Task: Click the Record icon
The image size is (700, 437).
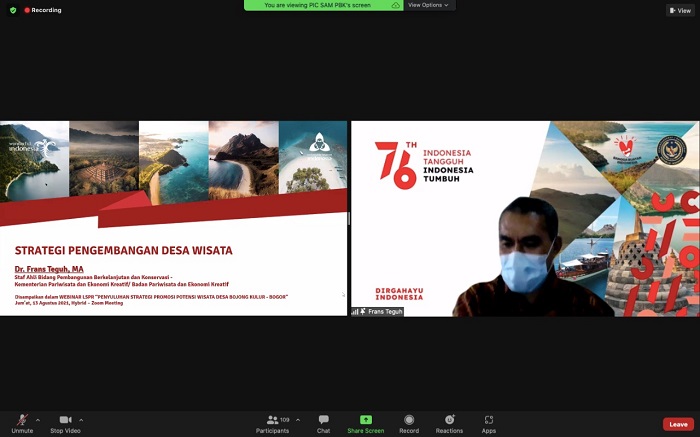Action: pyautogui.click(x=408, y=422)
